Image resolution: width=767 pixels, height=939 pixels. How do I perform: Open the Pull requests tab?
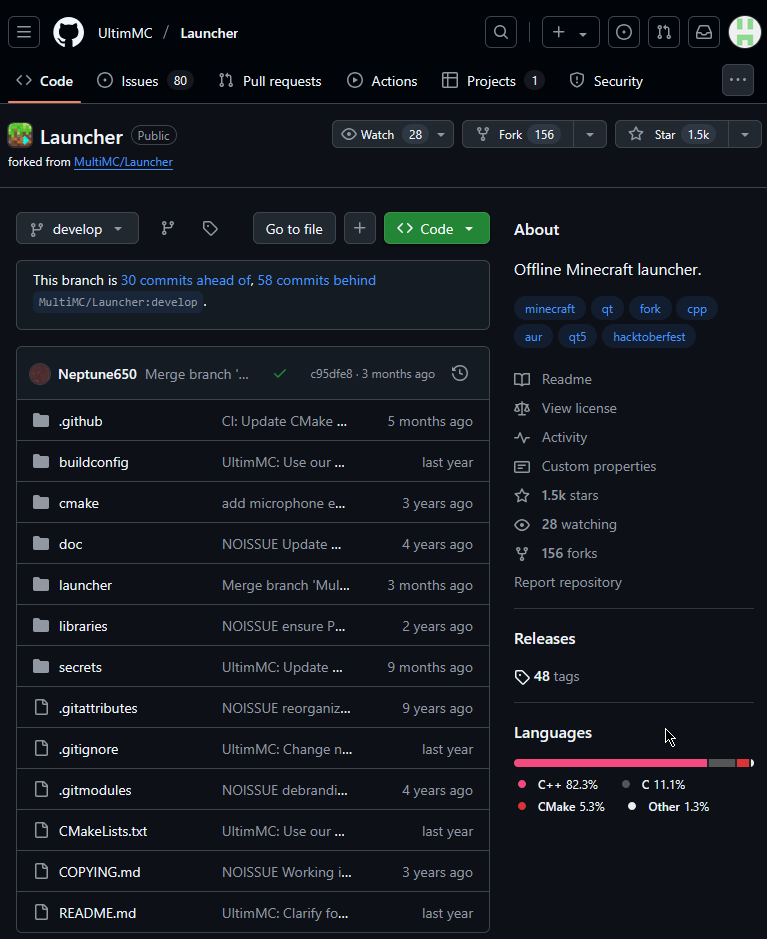coord(270,81)
